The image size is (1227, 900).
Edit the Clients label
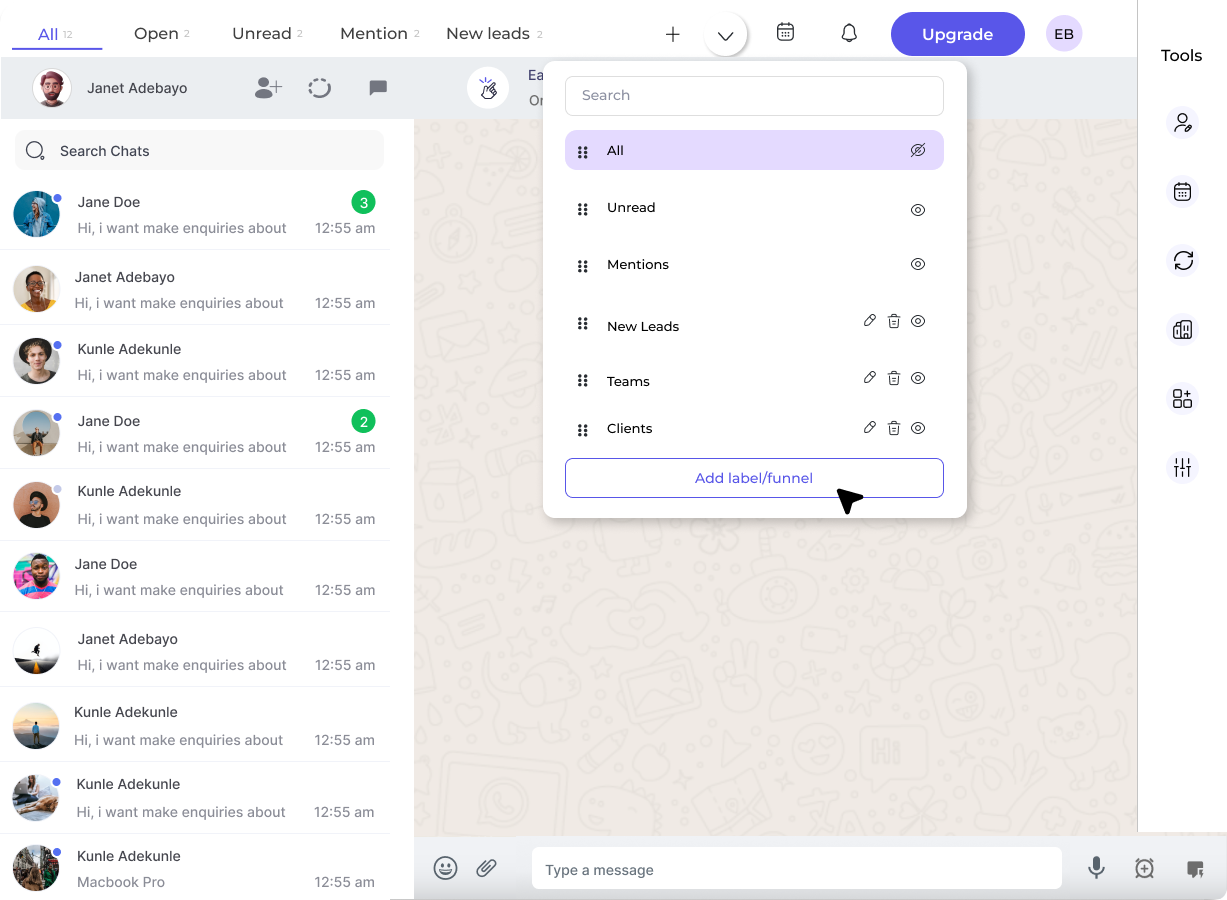(870, 428)
